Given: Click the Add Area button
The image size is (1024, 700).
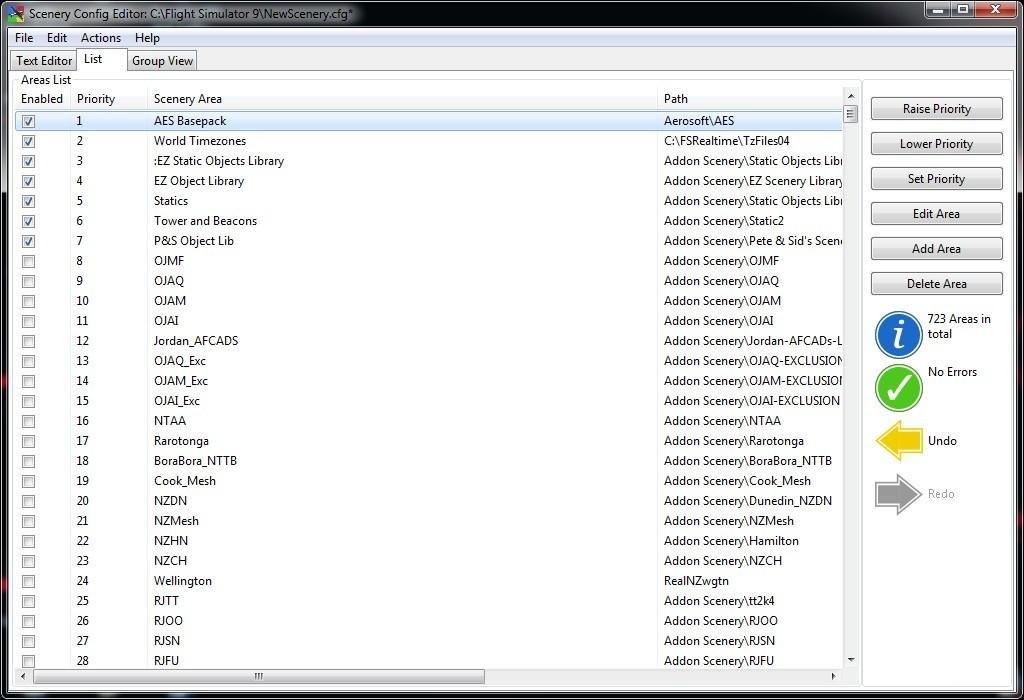Looking at the screenshot, I should click(x=936, y=248).
